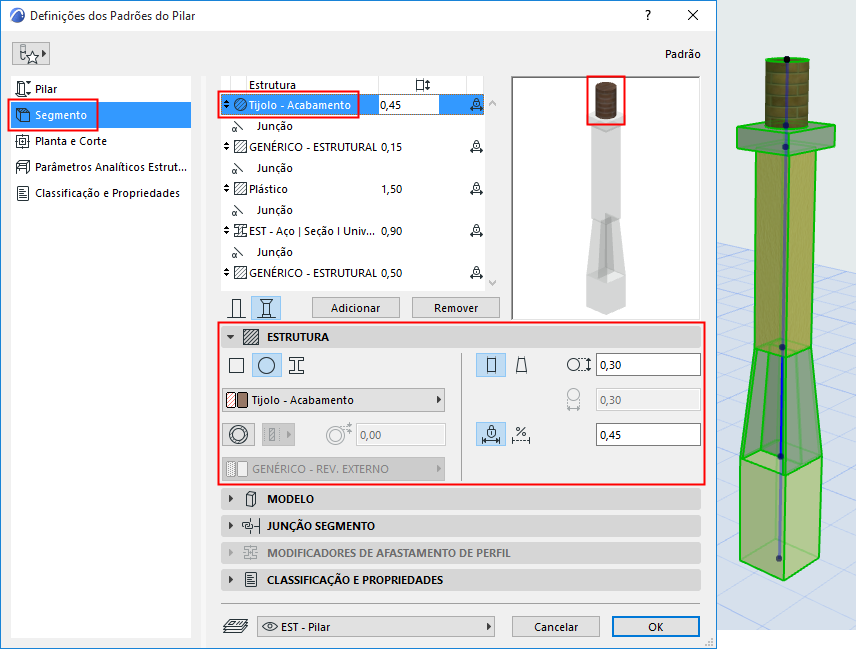Image resolution: width=856 pixels, height=649 pixels.
Task: Switch width input to percentage mode
Action: [521, 434]
